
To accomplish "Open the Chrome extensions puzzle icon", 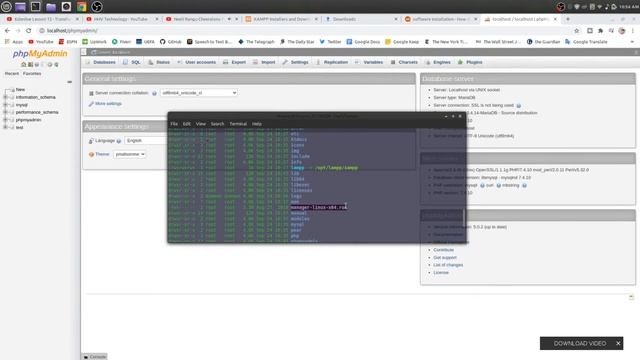I will (x=600, y=31).
